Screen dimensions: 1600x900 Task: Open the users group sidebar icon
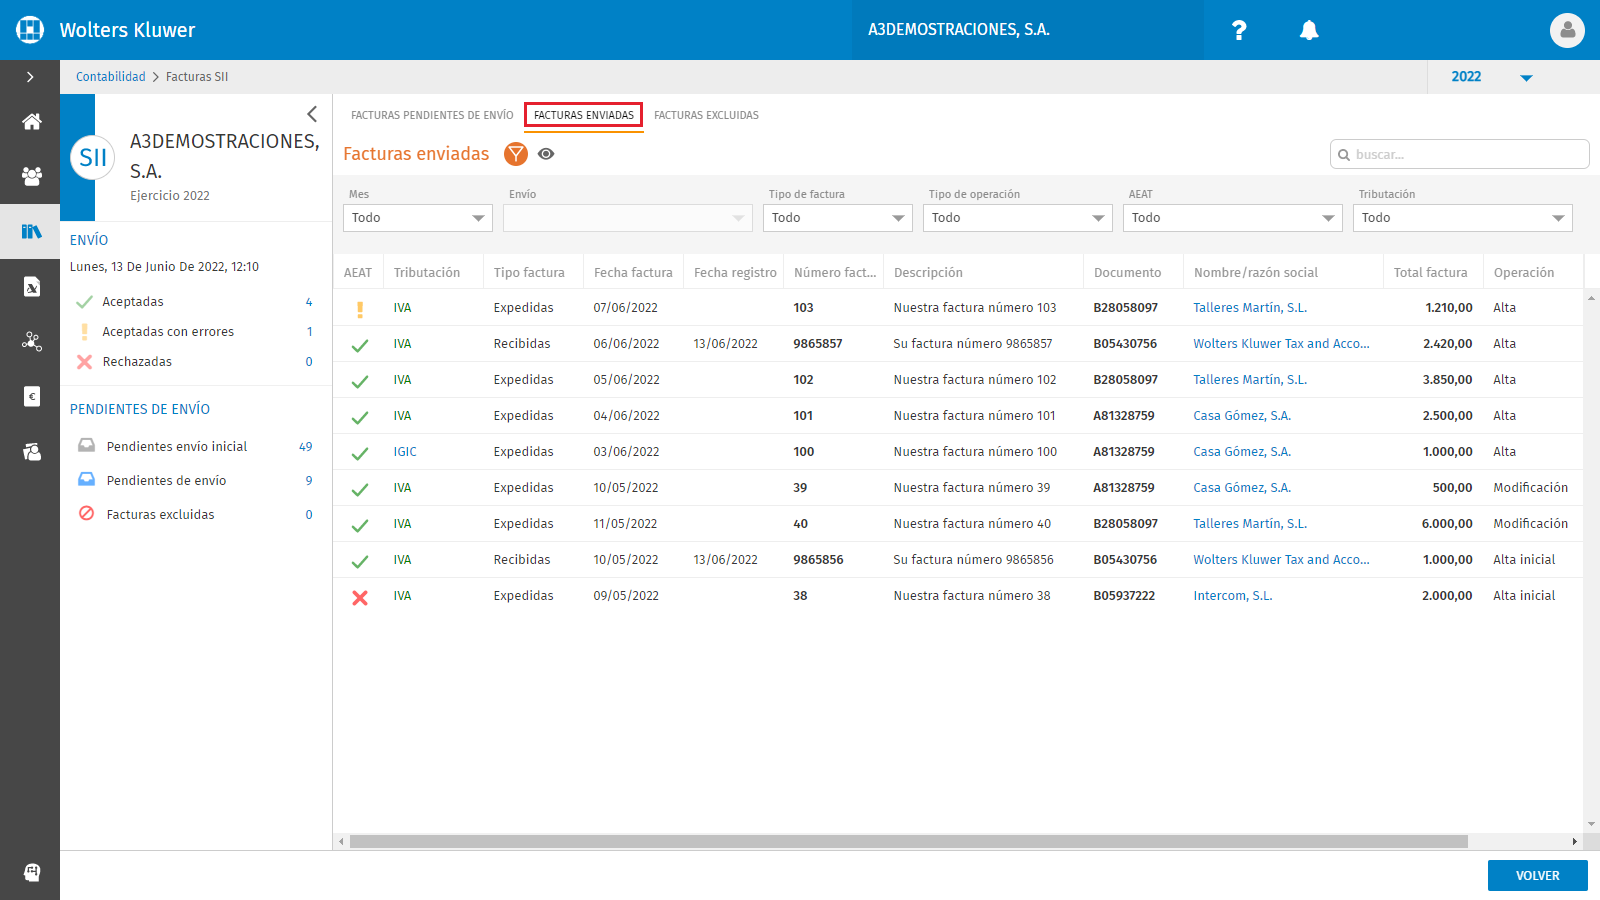click(x=31, y=177)
